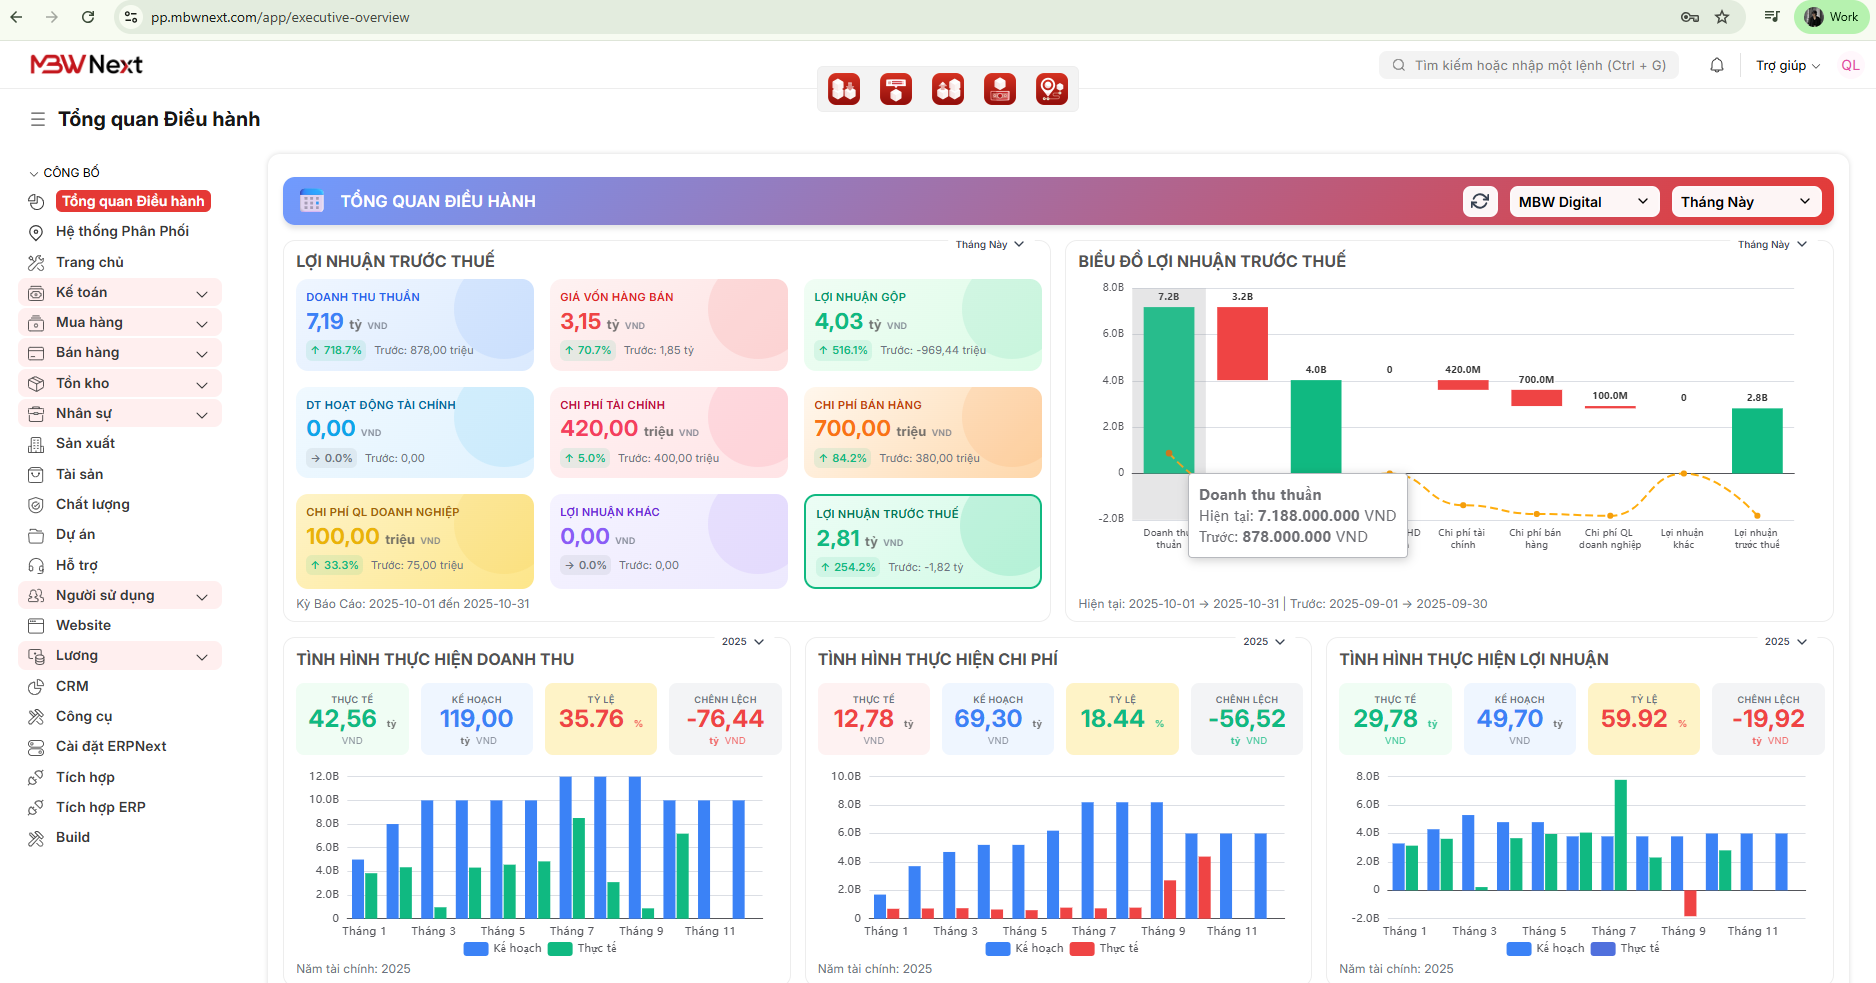Click the MBW Next logo
This screenshot has width=1876, height=983.
(x=86, y=65)
